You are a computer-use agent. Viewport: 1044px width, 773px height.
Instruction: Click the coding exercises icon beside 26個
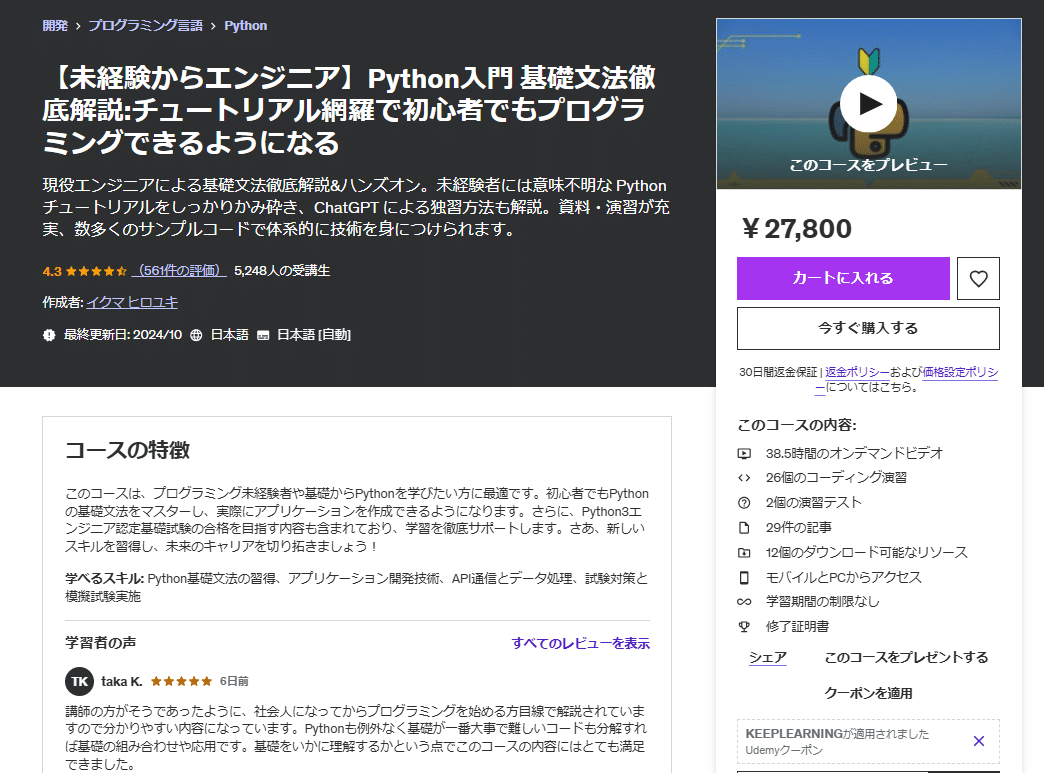coord(743,477)
